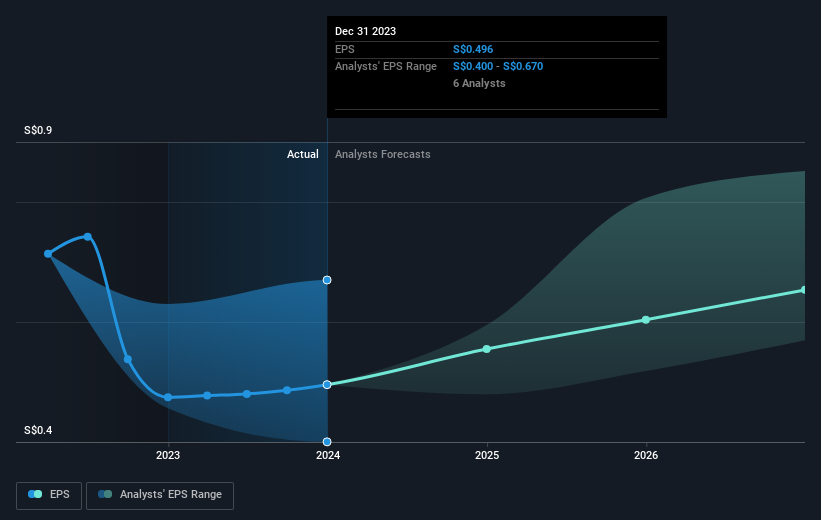Select the 2026 forecast EPS data point
Viewport: 821px width, 520px height.
pos(646,319)
